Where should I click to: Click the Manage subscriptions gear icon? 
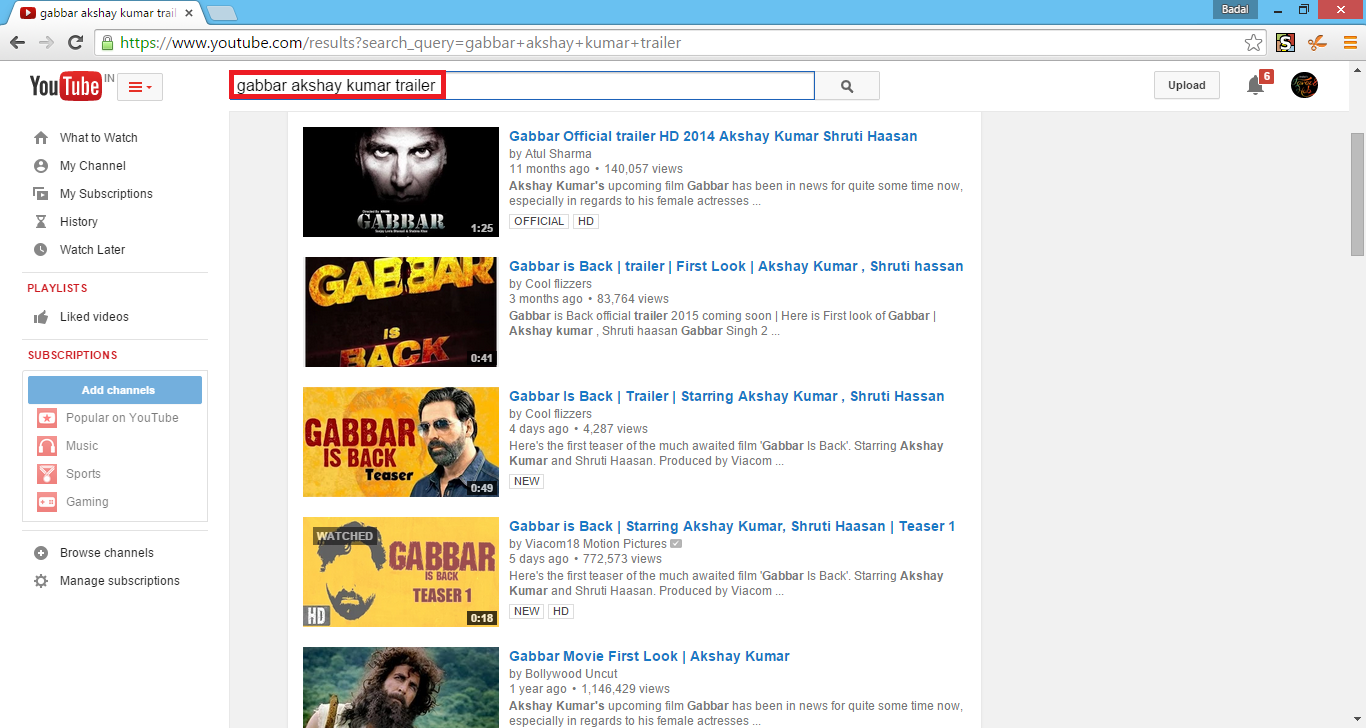click(x=41, y=581)
